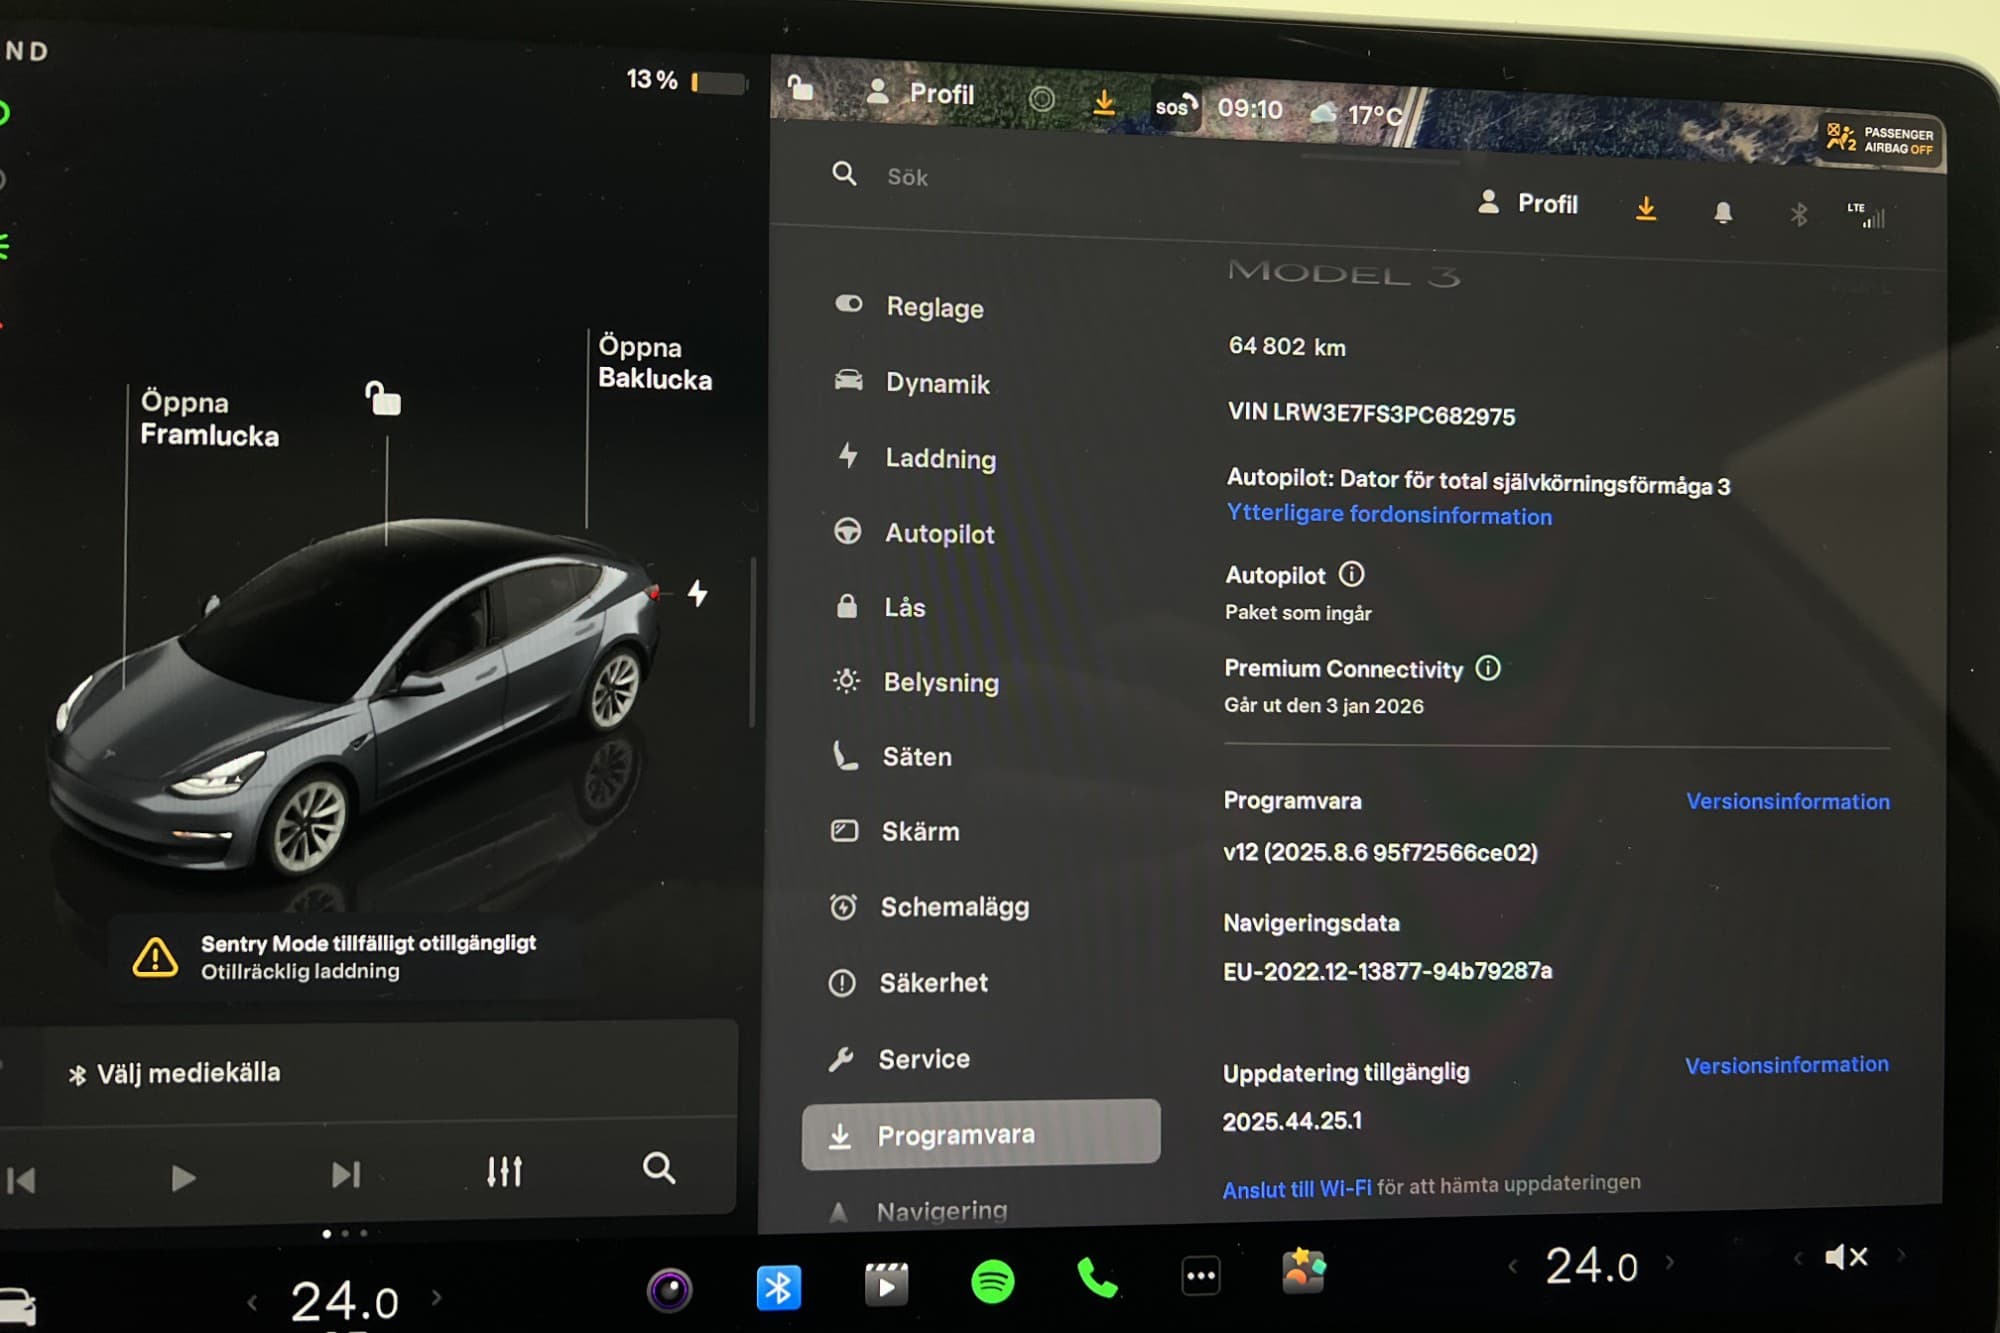Open the phone app
The image size is (2000, 1333).
(1097, 1278)
